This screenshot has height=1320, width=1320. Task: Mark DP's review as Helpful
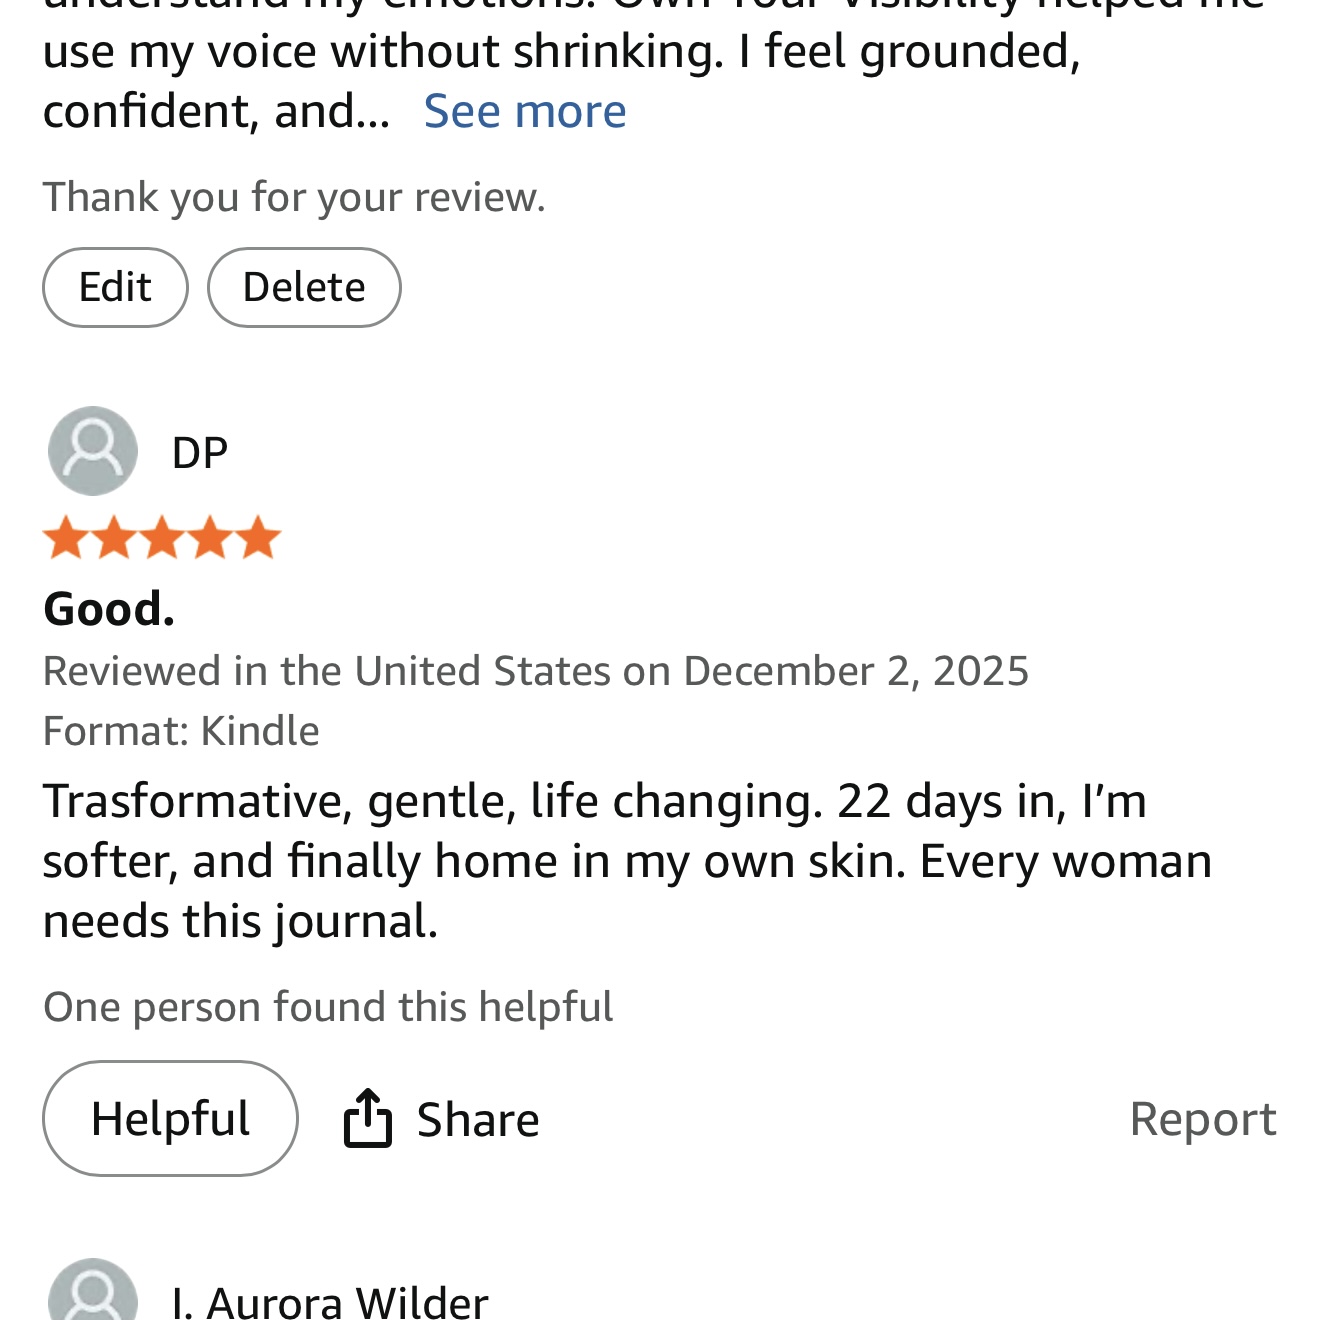pyautogui.click(x=170, y=1118)
